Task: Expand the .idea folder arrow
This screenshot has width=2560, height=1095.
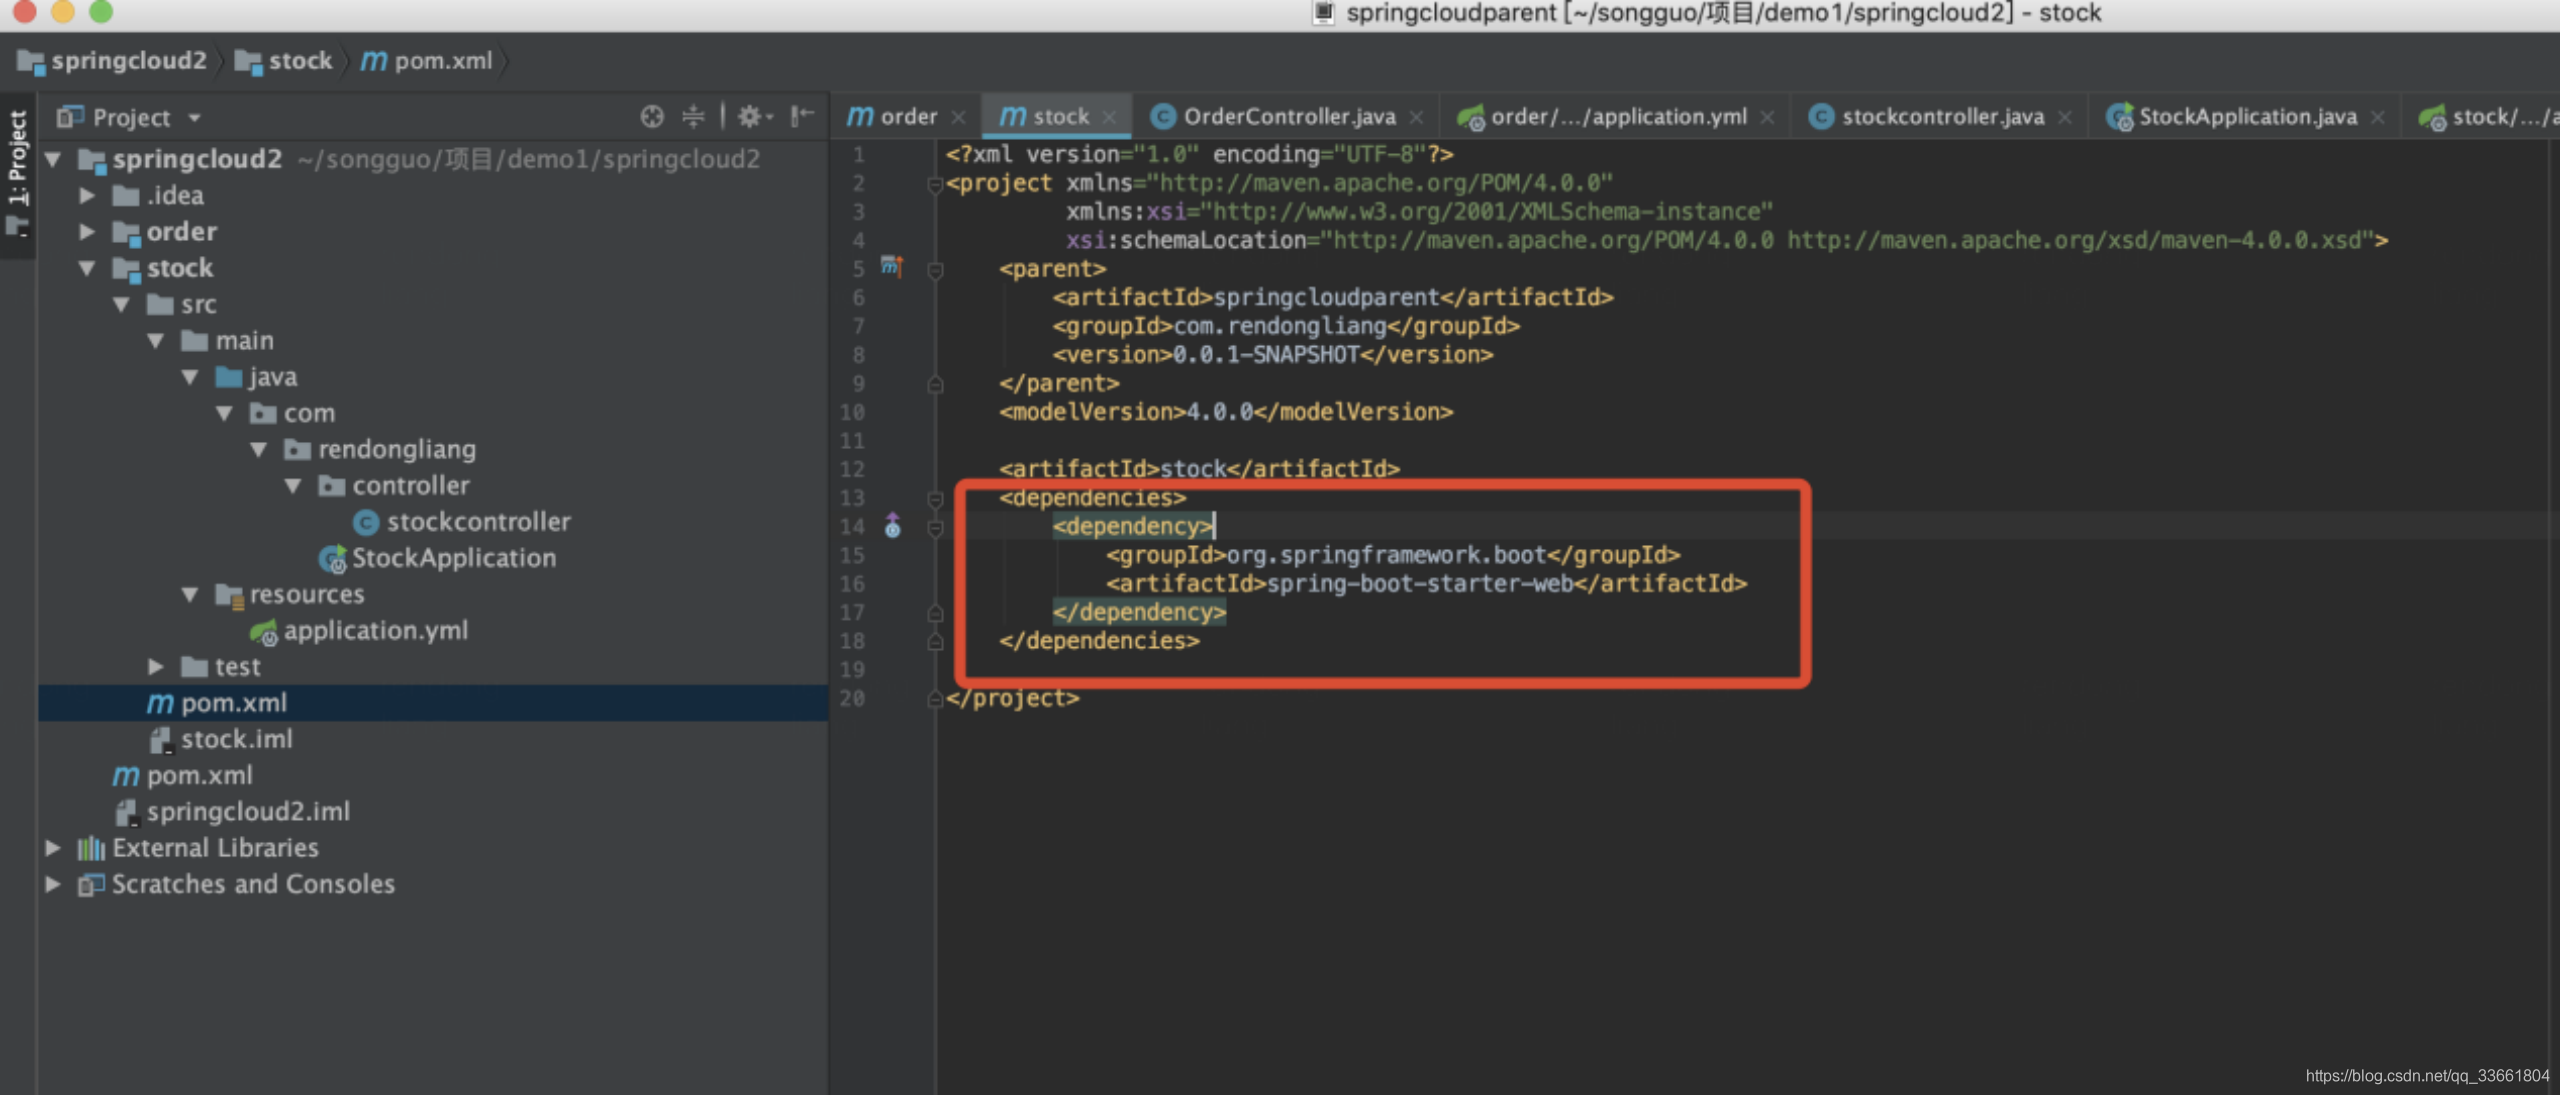Action: tap(88, 195)
